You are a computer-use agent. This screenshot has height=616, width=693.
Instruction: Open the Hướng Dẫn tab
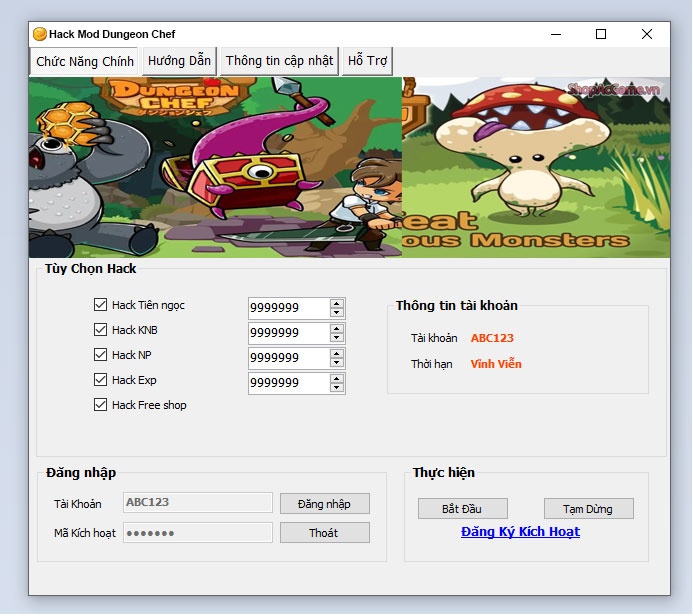tap(179, 61)
